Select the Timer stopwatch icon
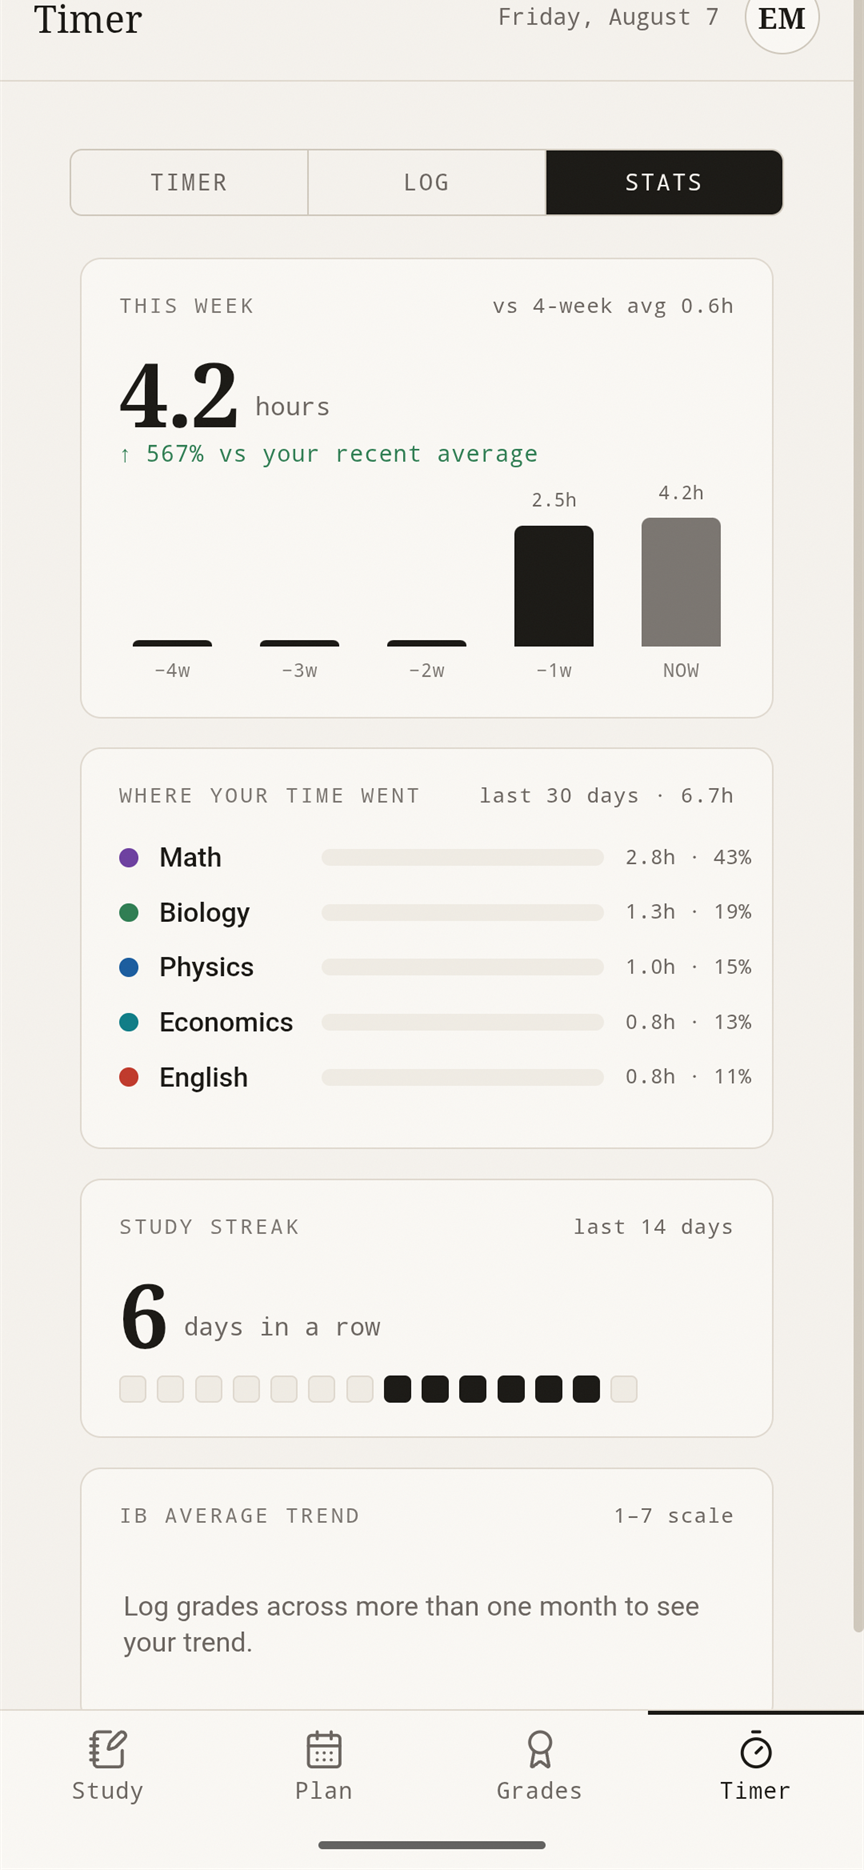864x1870 pixels. [755, 1749]
